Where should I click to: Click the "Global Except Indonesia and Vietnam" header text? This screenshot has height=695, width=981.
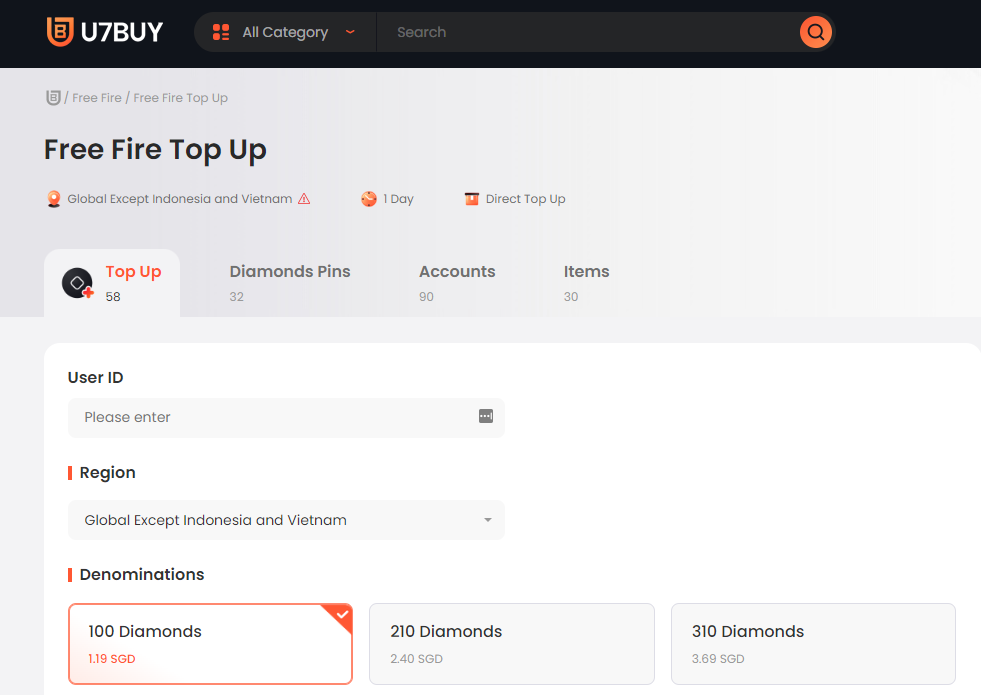click(180, 199)
